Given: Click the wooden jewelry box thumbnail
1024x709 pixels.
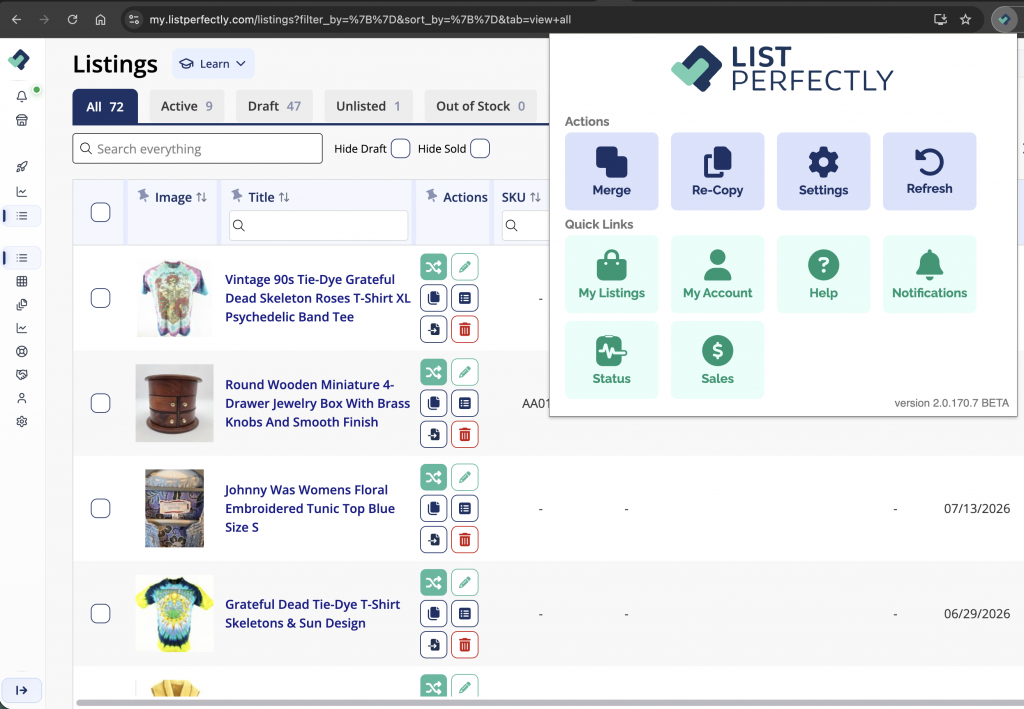Looking at the screenshot, I should (x=174, y=403).
